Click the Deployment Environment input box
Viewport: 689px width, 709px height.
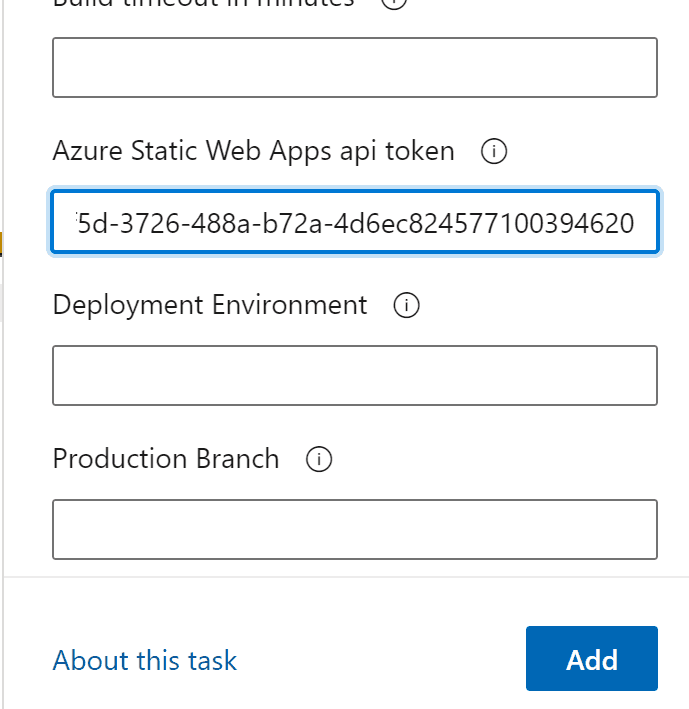pos(355,375)
